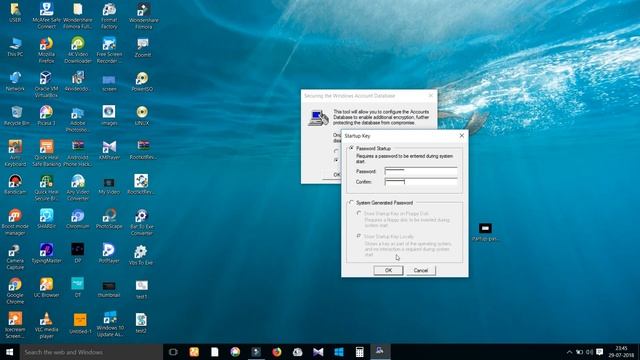Open the Vbs To Exe shortcut
640x360 pixels.
(141, 255)
